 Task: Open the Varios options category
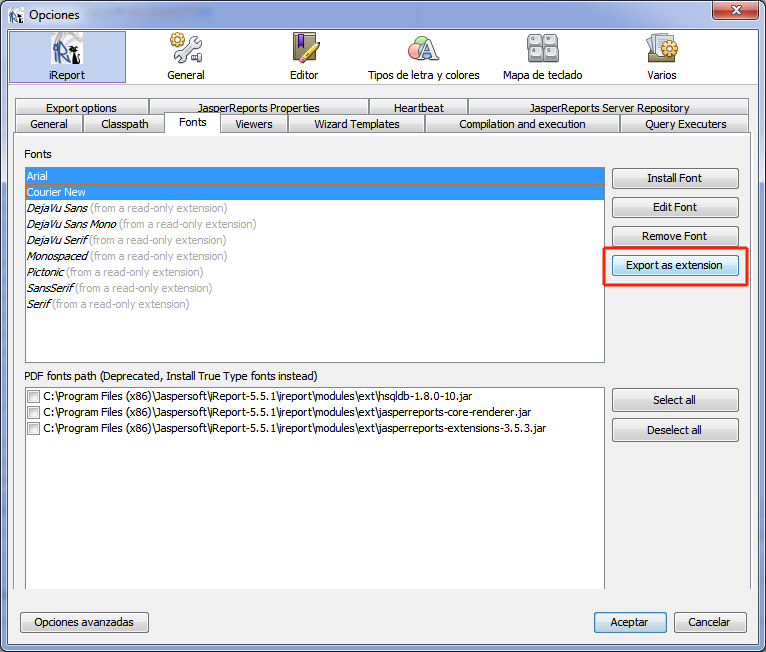tap(661, 57)
